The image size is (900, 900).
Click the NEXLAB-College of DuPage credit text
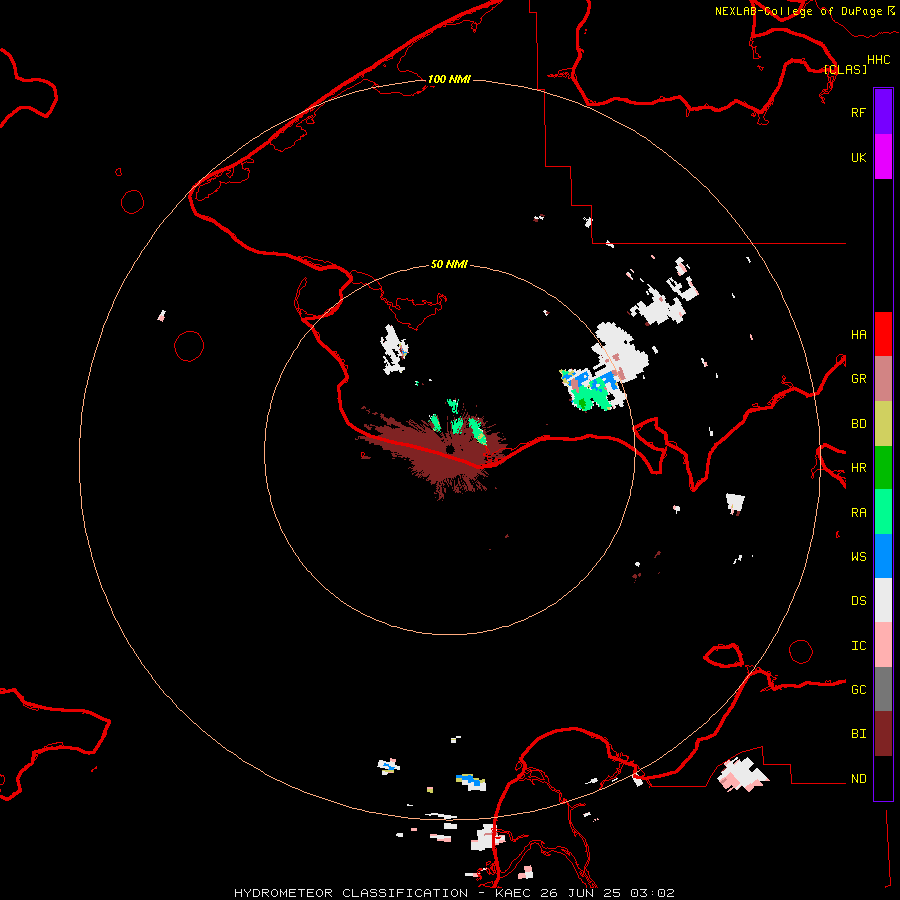[x=798, y=11]
